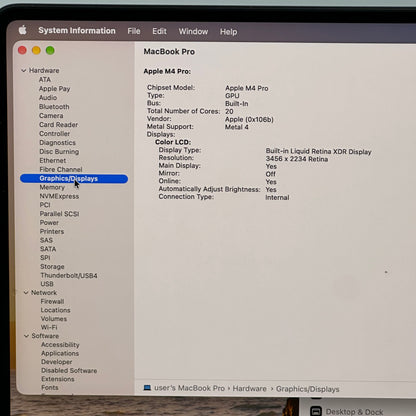Select Audio in the sidebar
This screenshot has width=416, height=416.
point(48,98)
